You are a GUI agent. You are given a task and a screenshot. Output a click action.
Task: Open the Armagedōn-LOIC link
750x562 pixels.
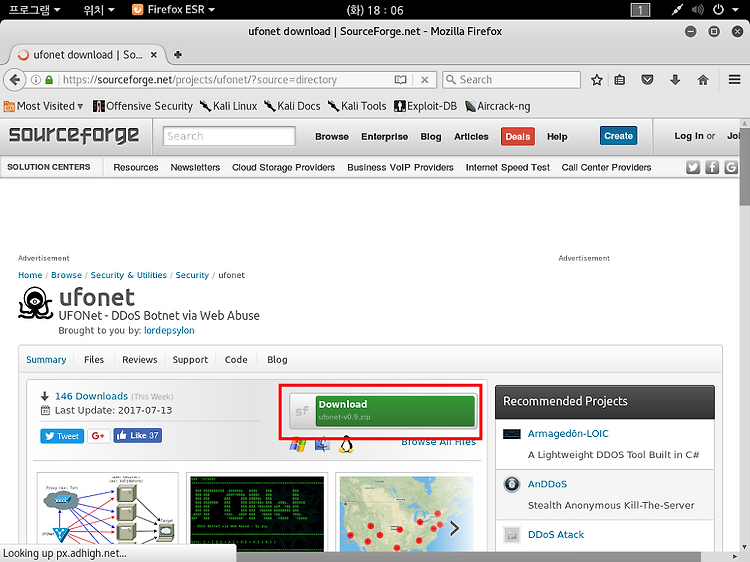pyautogui.click(x=568, y=434)
